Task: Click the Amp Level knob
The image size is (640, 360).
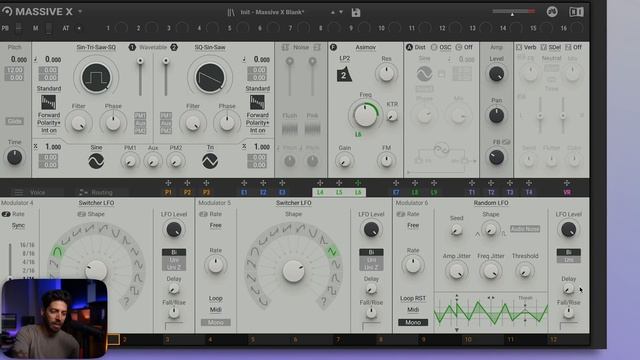Action: click(x=496, y=74)
